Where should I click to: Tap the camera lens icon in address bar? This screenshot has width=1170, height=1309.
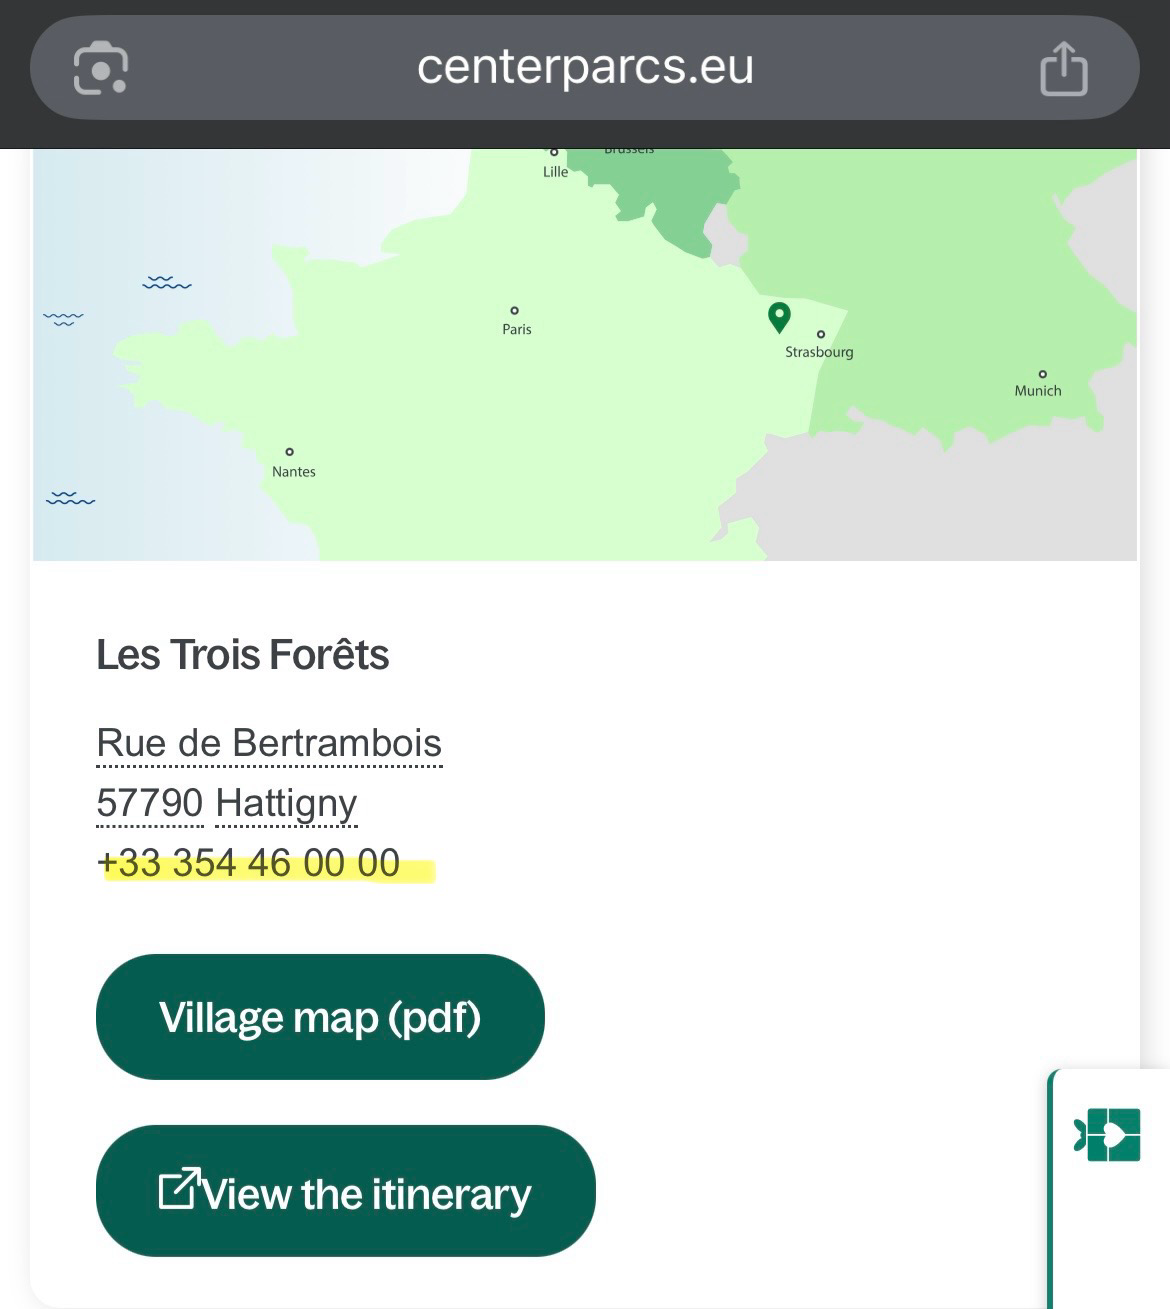(x=101, y=68)
